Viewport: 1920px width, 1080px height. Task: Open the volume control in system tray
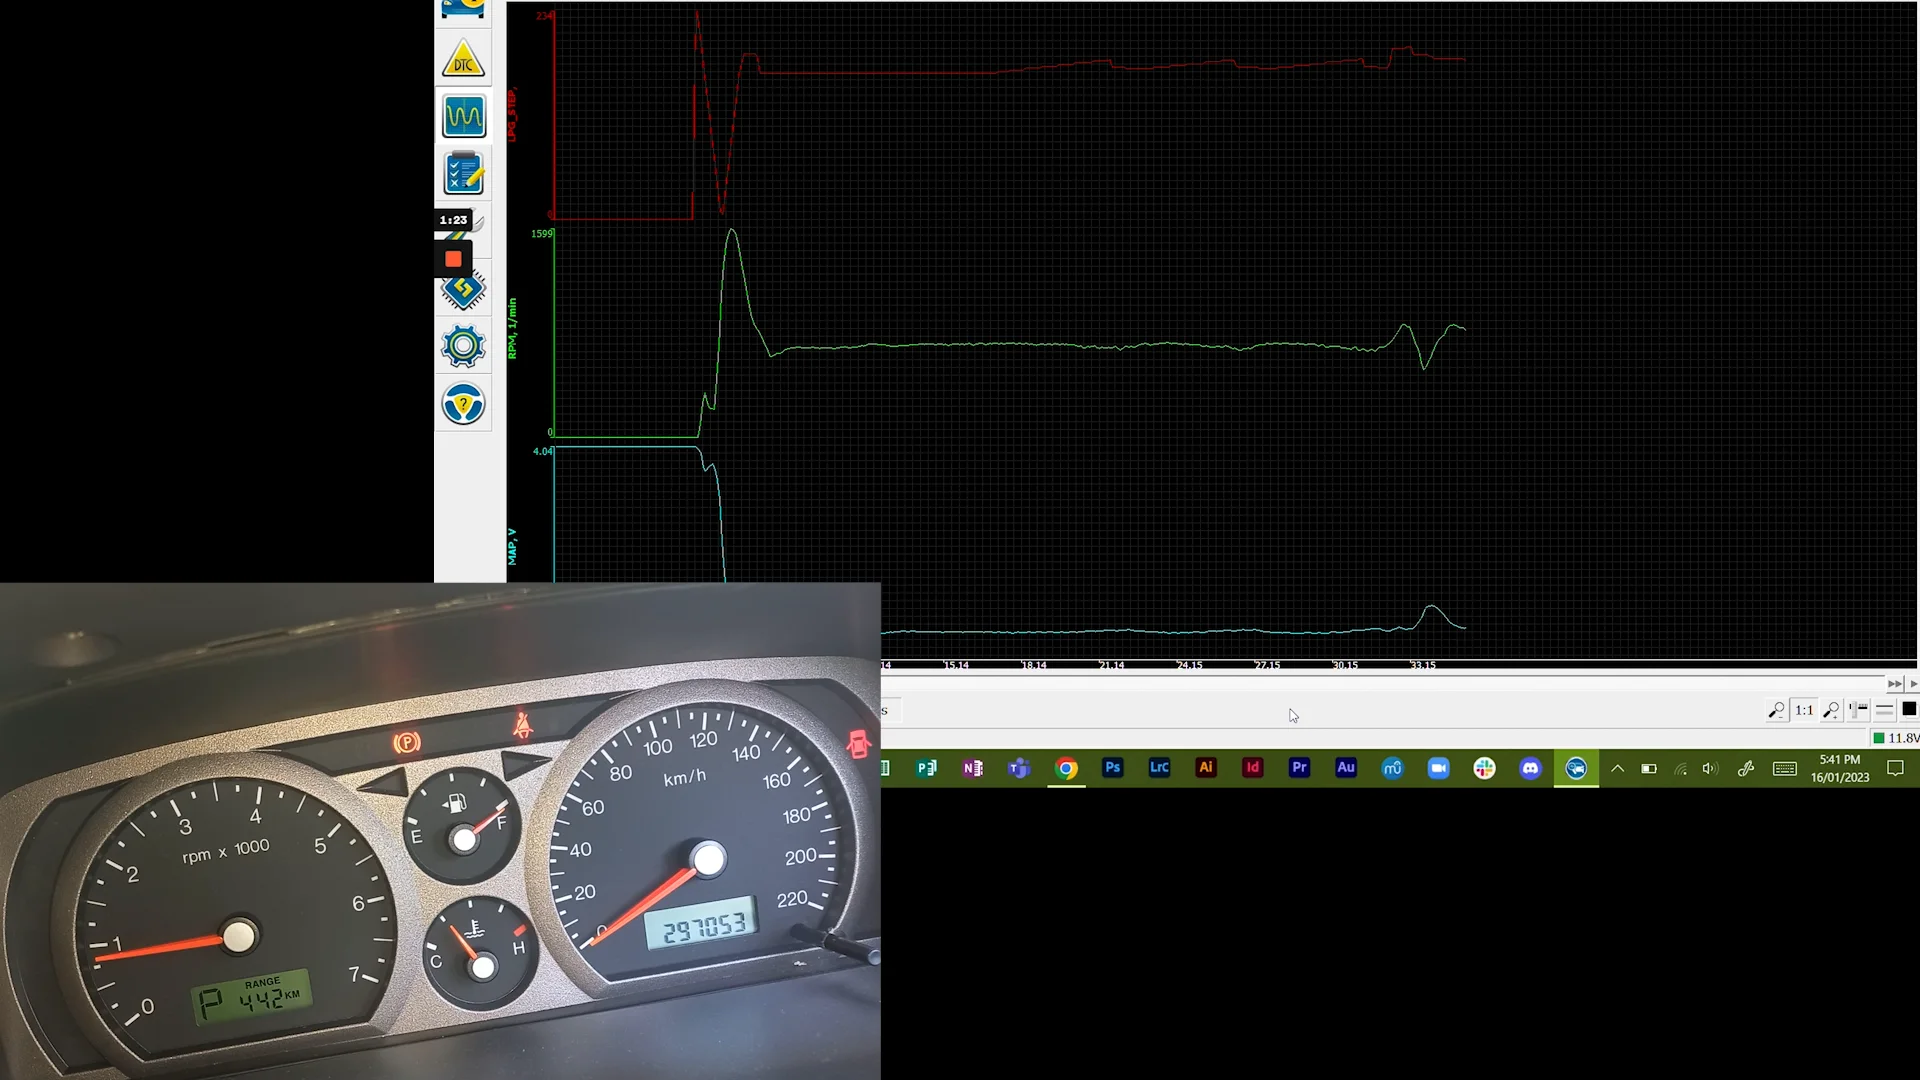point(1709,770)
